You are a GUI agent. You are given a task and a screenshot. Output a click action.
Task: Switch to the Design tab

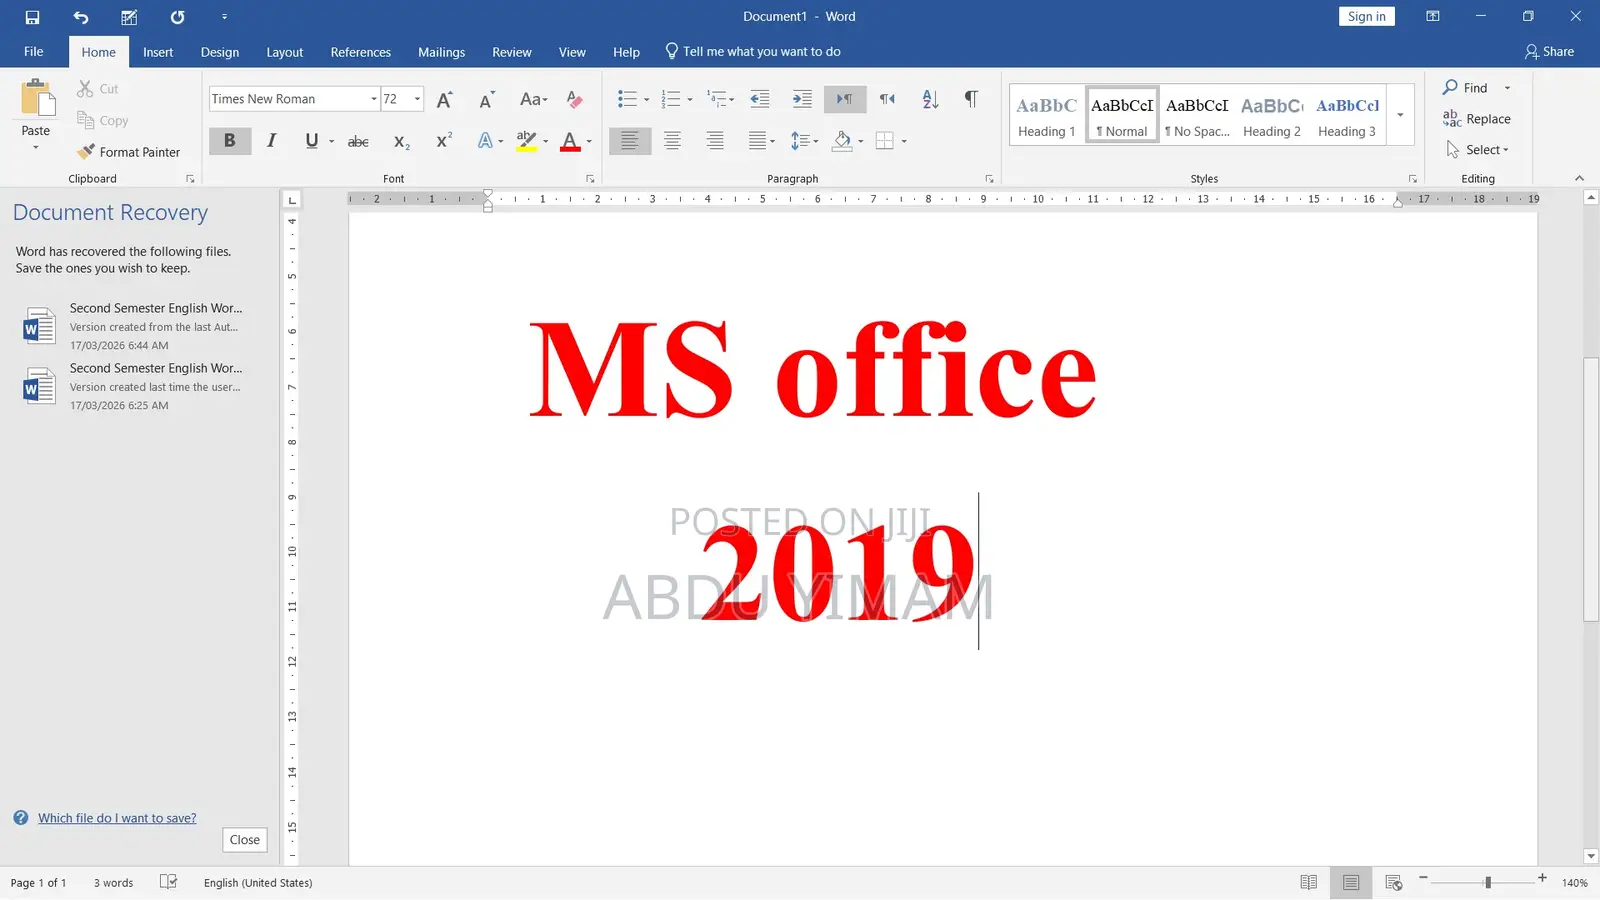[220, 52]
